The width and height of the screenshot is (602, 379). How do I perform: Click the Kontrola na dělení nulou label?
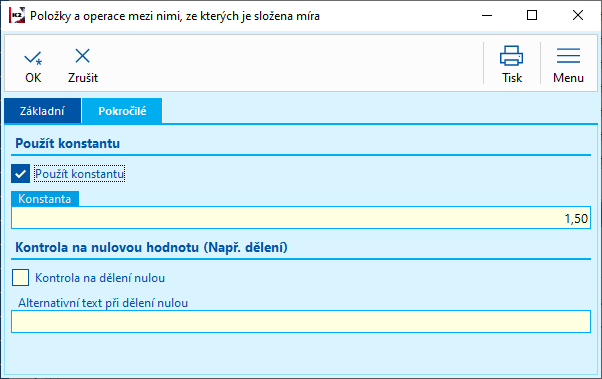[100, 278]
